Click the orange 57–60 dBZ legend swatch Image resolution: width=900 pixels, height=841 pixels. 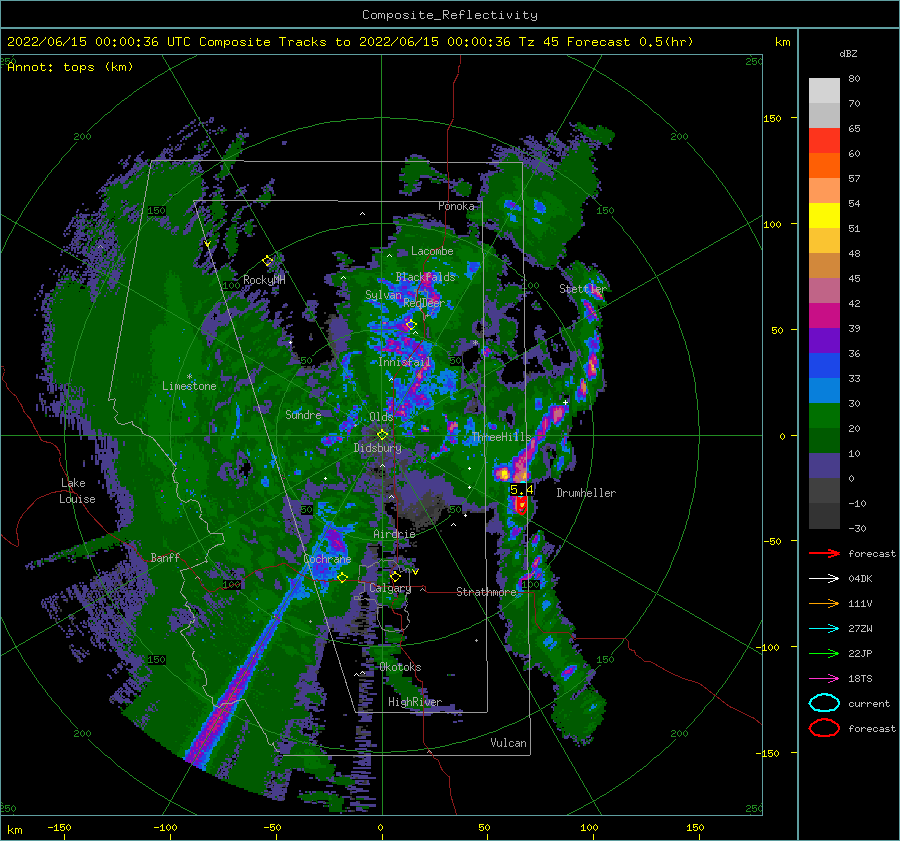point(824,166)
